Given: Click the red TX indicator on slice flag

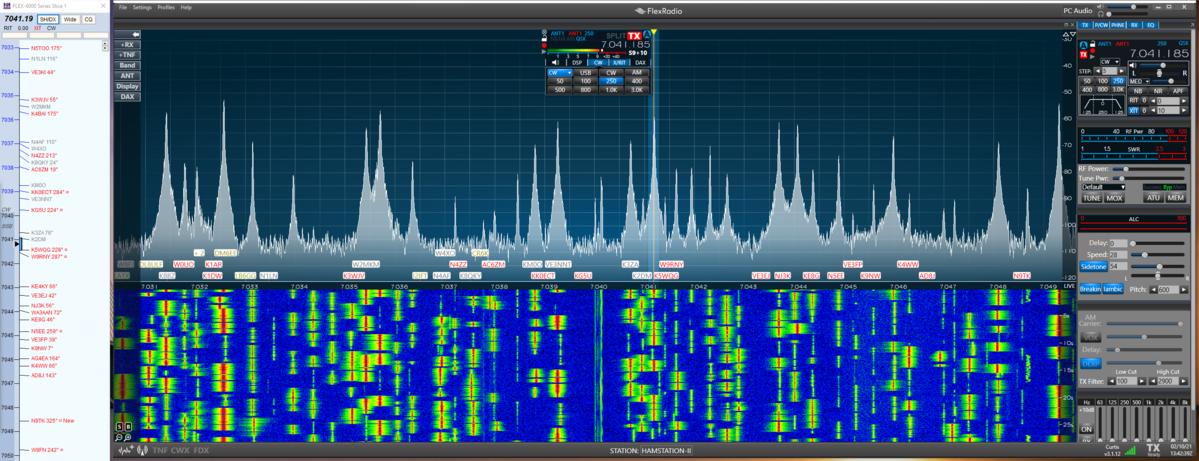Looking at the screenshot, I should point(634,36).
